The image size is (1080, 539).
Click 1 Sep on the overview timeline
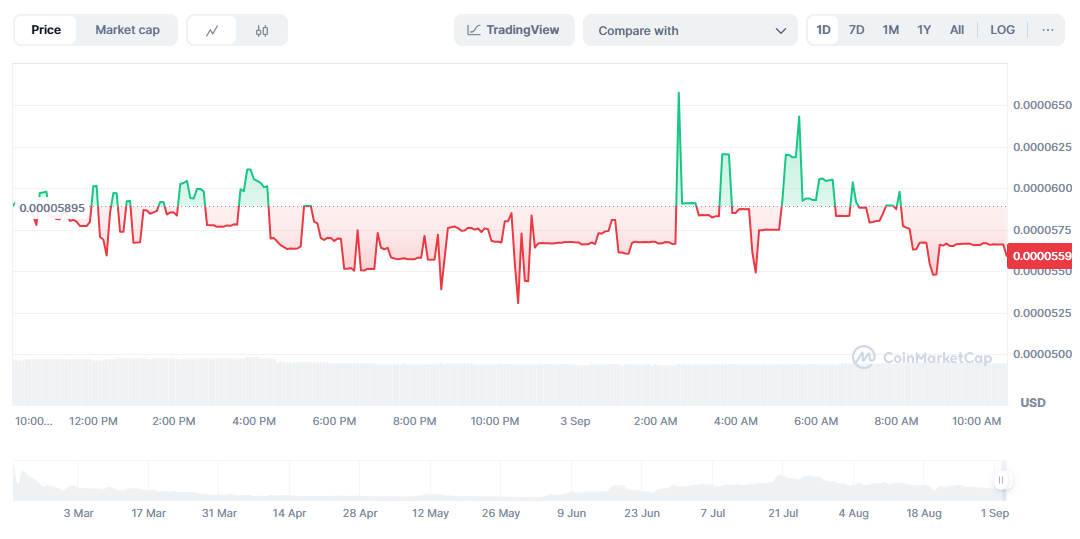coord(994,514)
